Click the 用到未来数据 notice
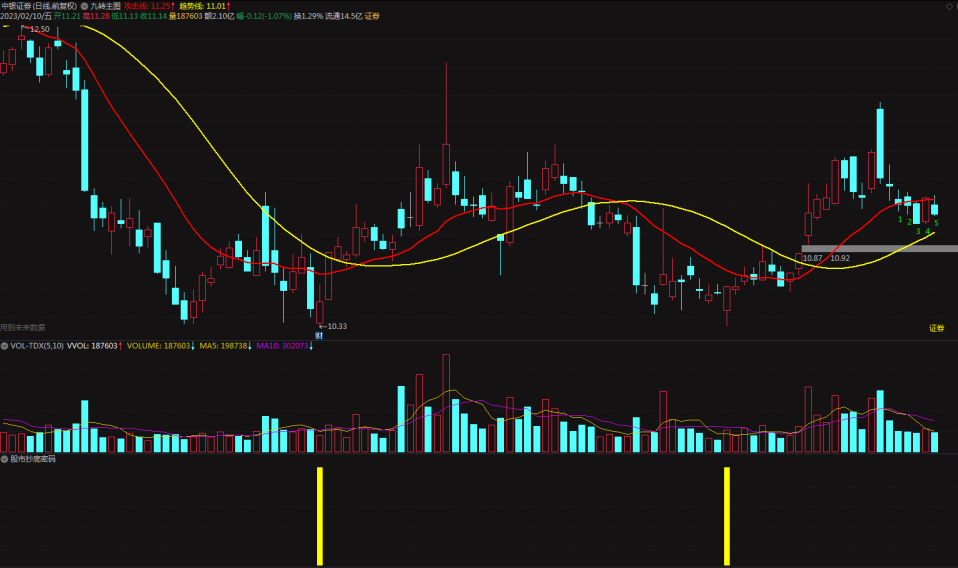 point(23,327)
